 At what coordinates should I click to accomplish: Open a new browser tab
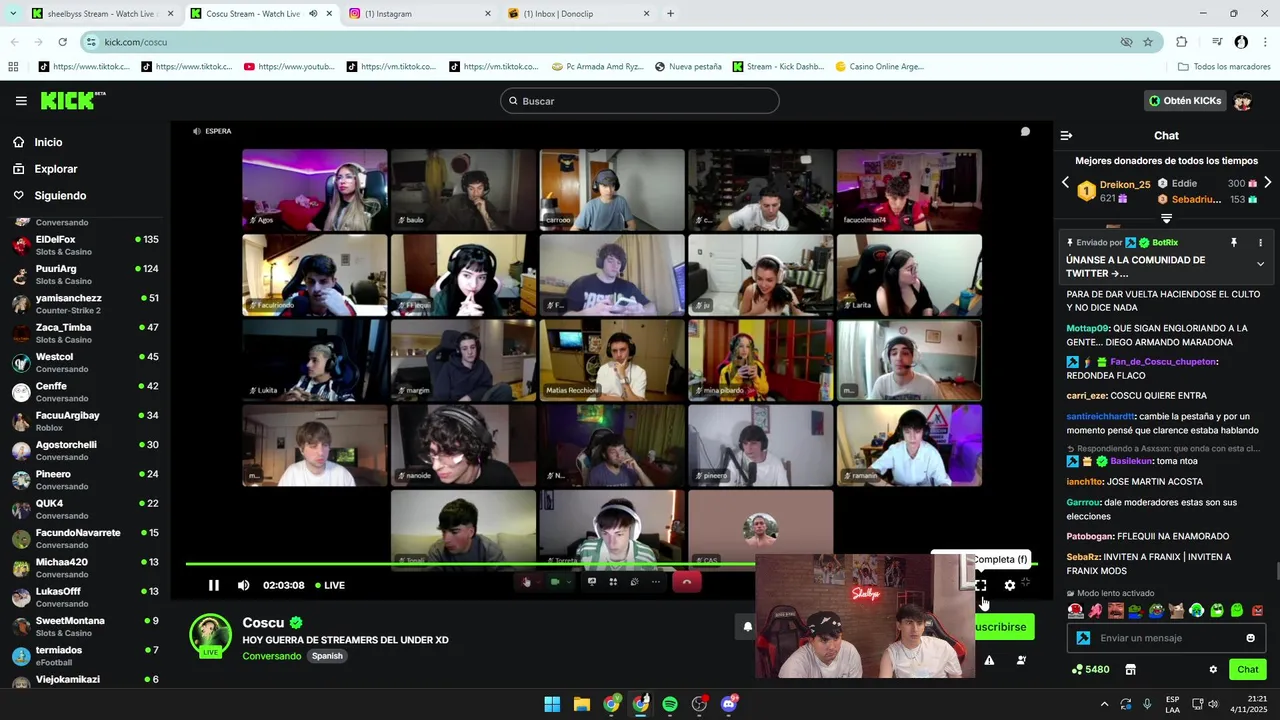point(670,14)
